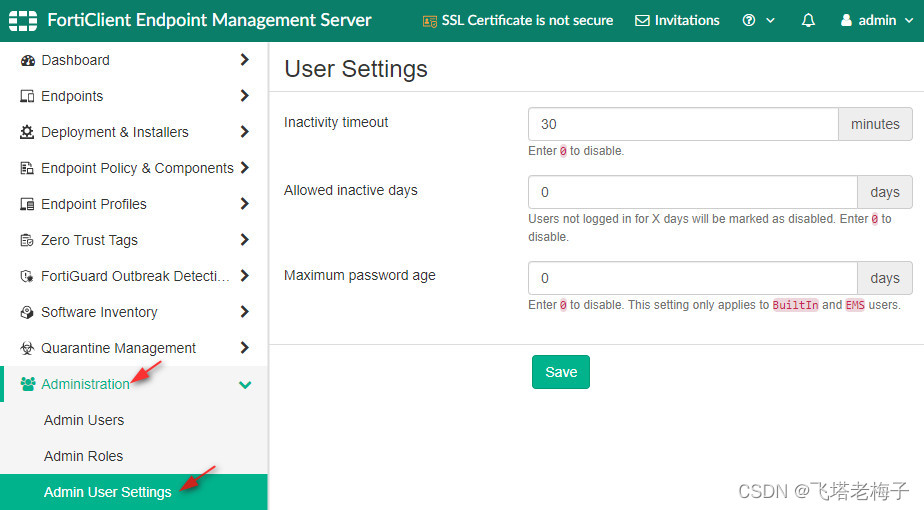Expand the Dashboard menu chevron
924x510 pixels.
coord(245,60)
